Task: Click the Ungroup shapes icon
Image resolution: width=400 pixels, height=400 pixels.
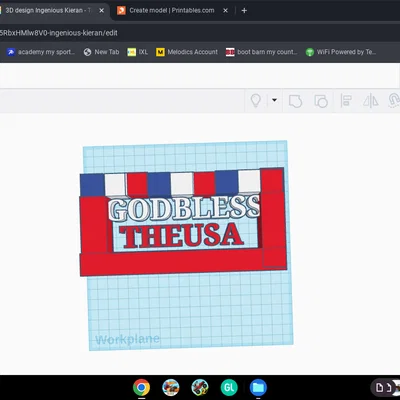Action: [x=321, y=101]
